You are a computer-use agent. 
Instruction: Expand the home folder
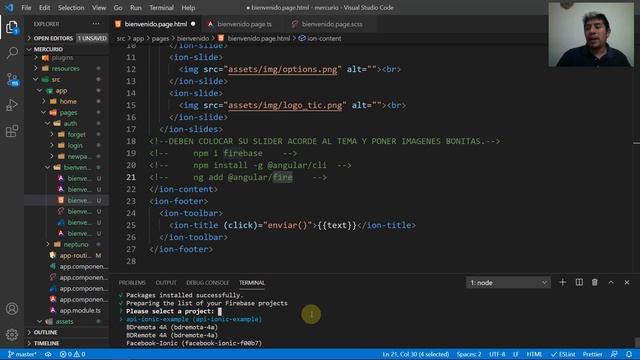pyautogui.click(x=68, y=101)
